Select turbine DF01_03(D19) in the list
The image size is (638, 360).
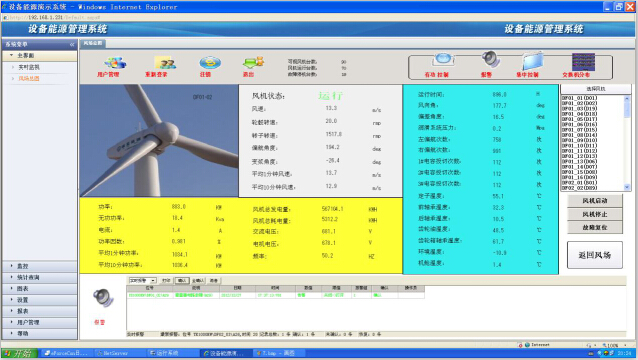click(x=579, y=109)
